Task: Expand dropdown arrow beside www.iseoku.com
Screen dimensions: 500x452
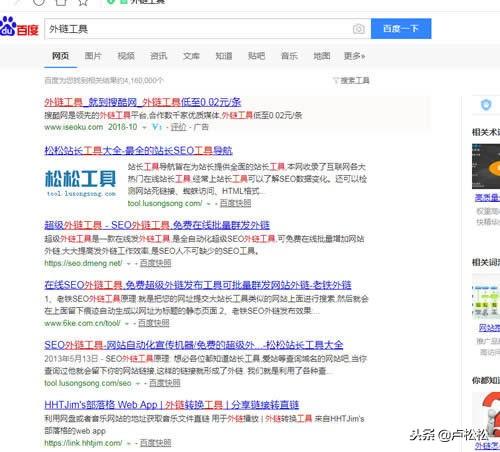Action: 144,127
